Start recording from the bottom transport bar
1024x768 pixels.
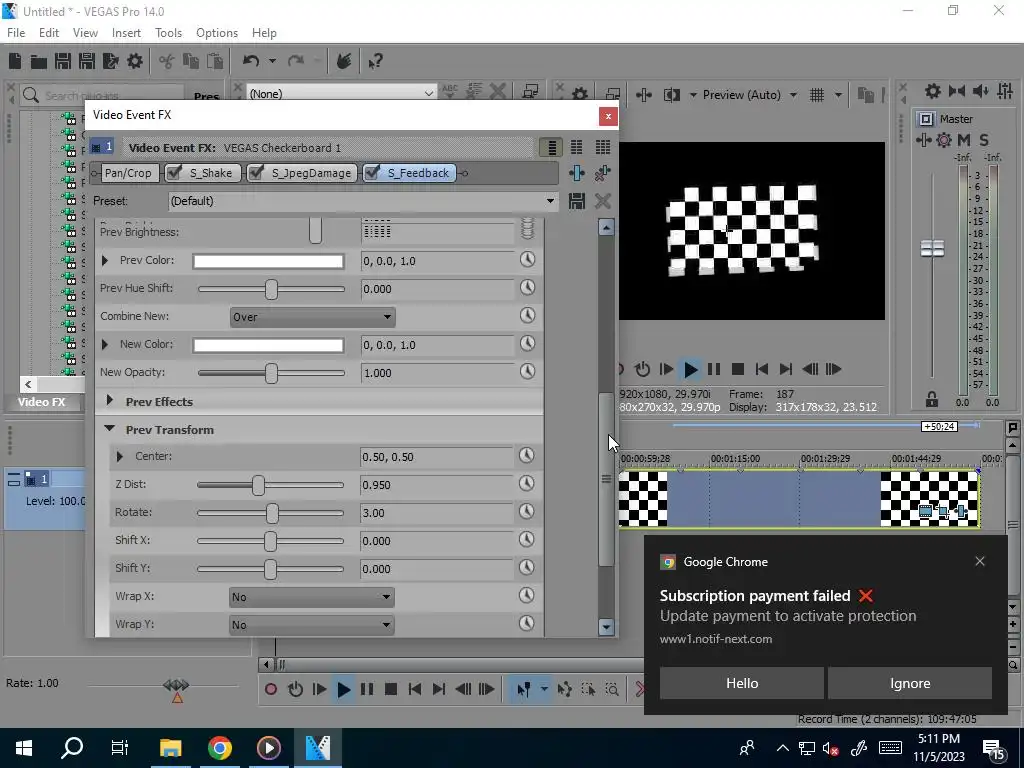[270, 689]
